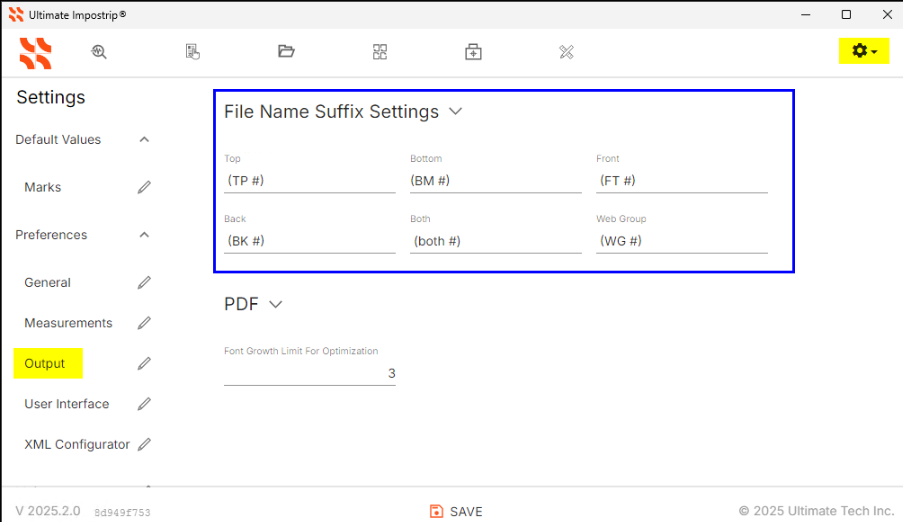Click the Bottom suffix field (BM #)
This screenshot has height=522, width=903.
click(x=496, y=181)
